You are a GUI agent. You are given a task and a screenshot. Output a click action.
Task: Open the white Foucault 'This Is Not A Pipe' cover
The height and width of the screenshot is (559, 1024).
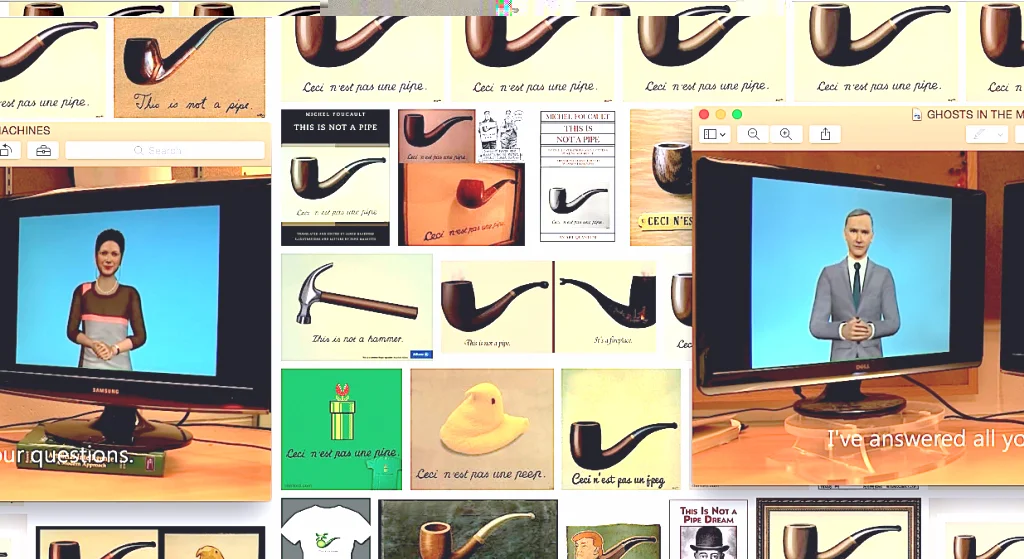coord(577,176)
